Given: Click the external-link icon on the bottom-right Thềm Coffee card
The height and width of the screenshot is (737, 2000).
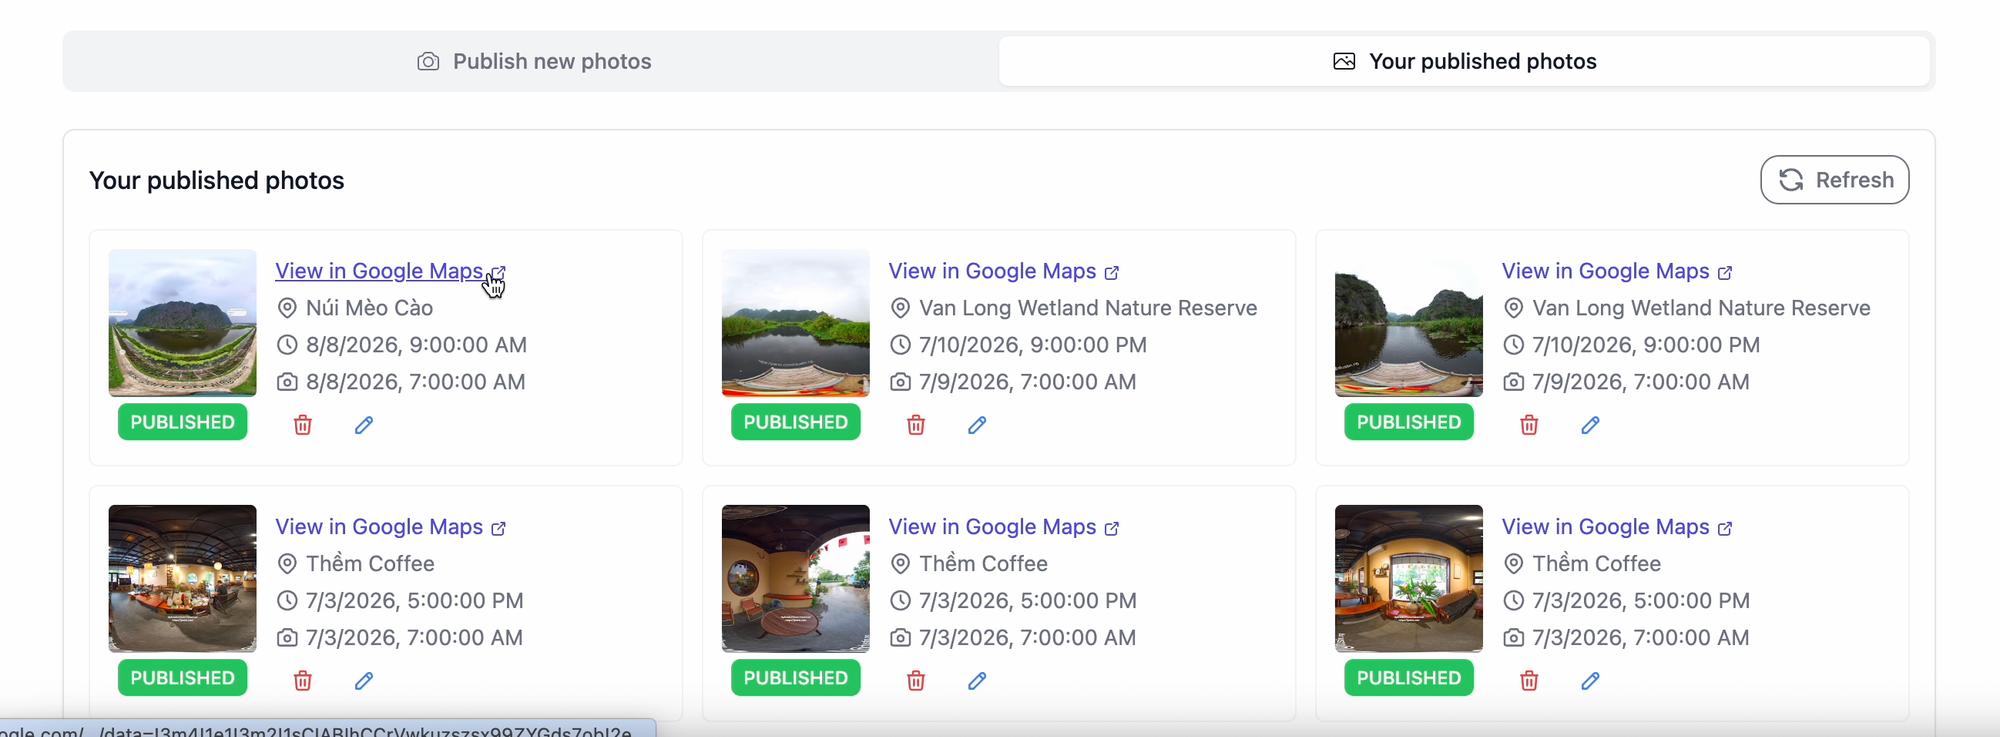Looking at the screenshot, I should pyautogui.click(x=1725, y=529).
